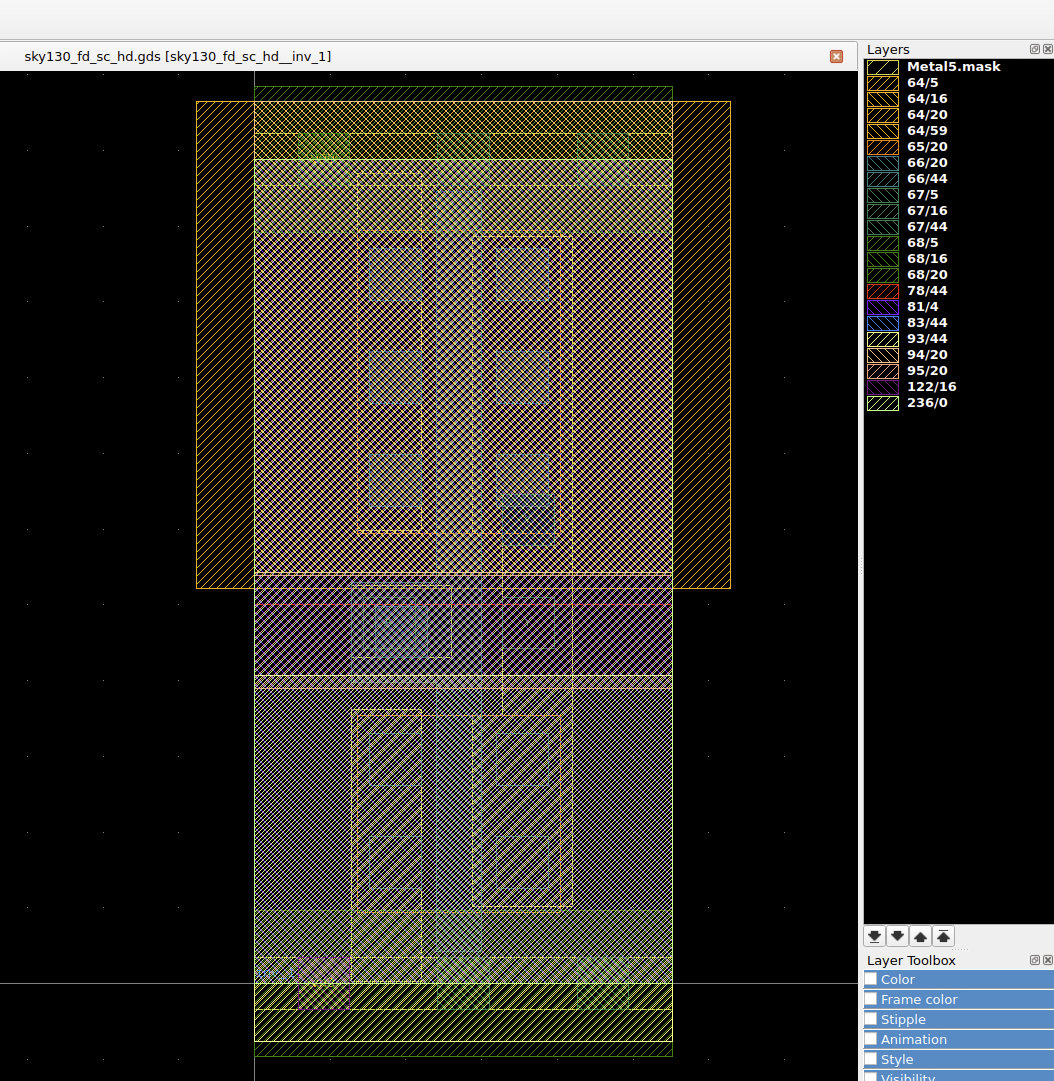
Task: Close the Layer Toolbox panel
Action: pos(1047,960)
